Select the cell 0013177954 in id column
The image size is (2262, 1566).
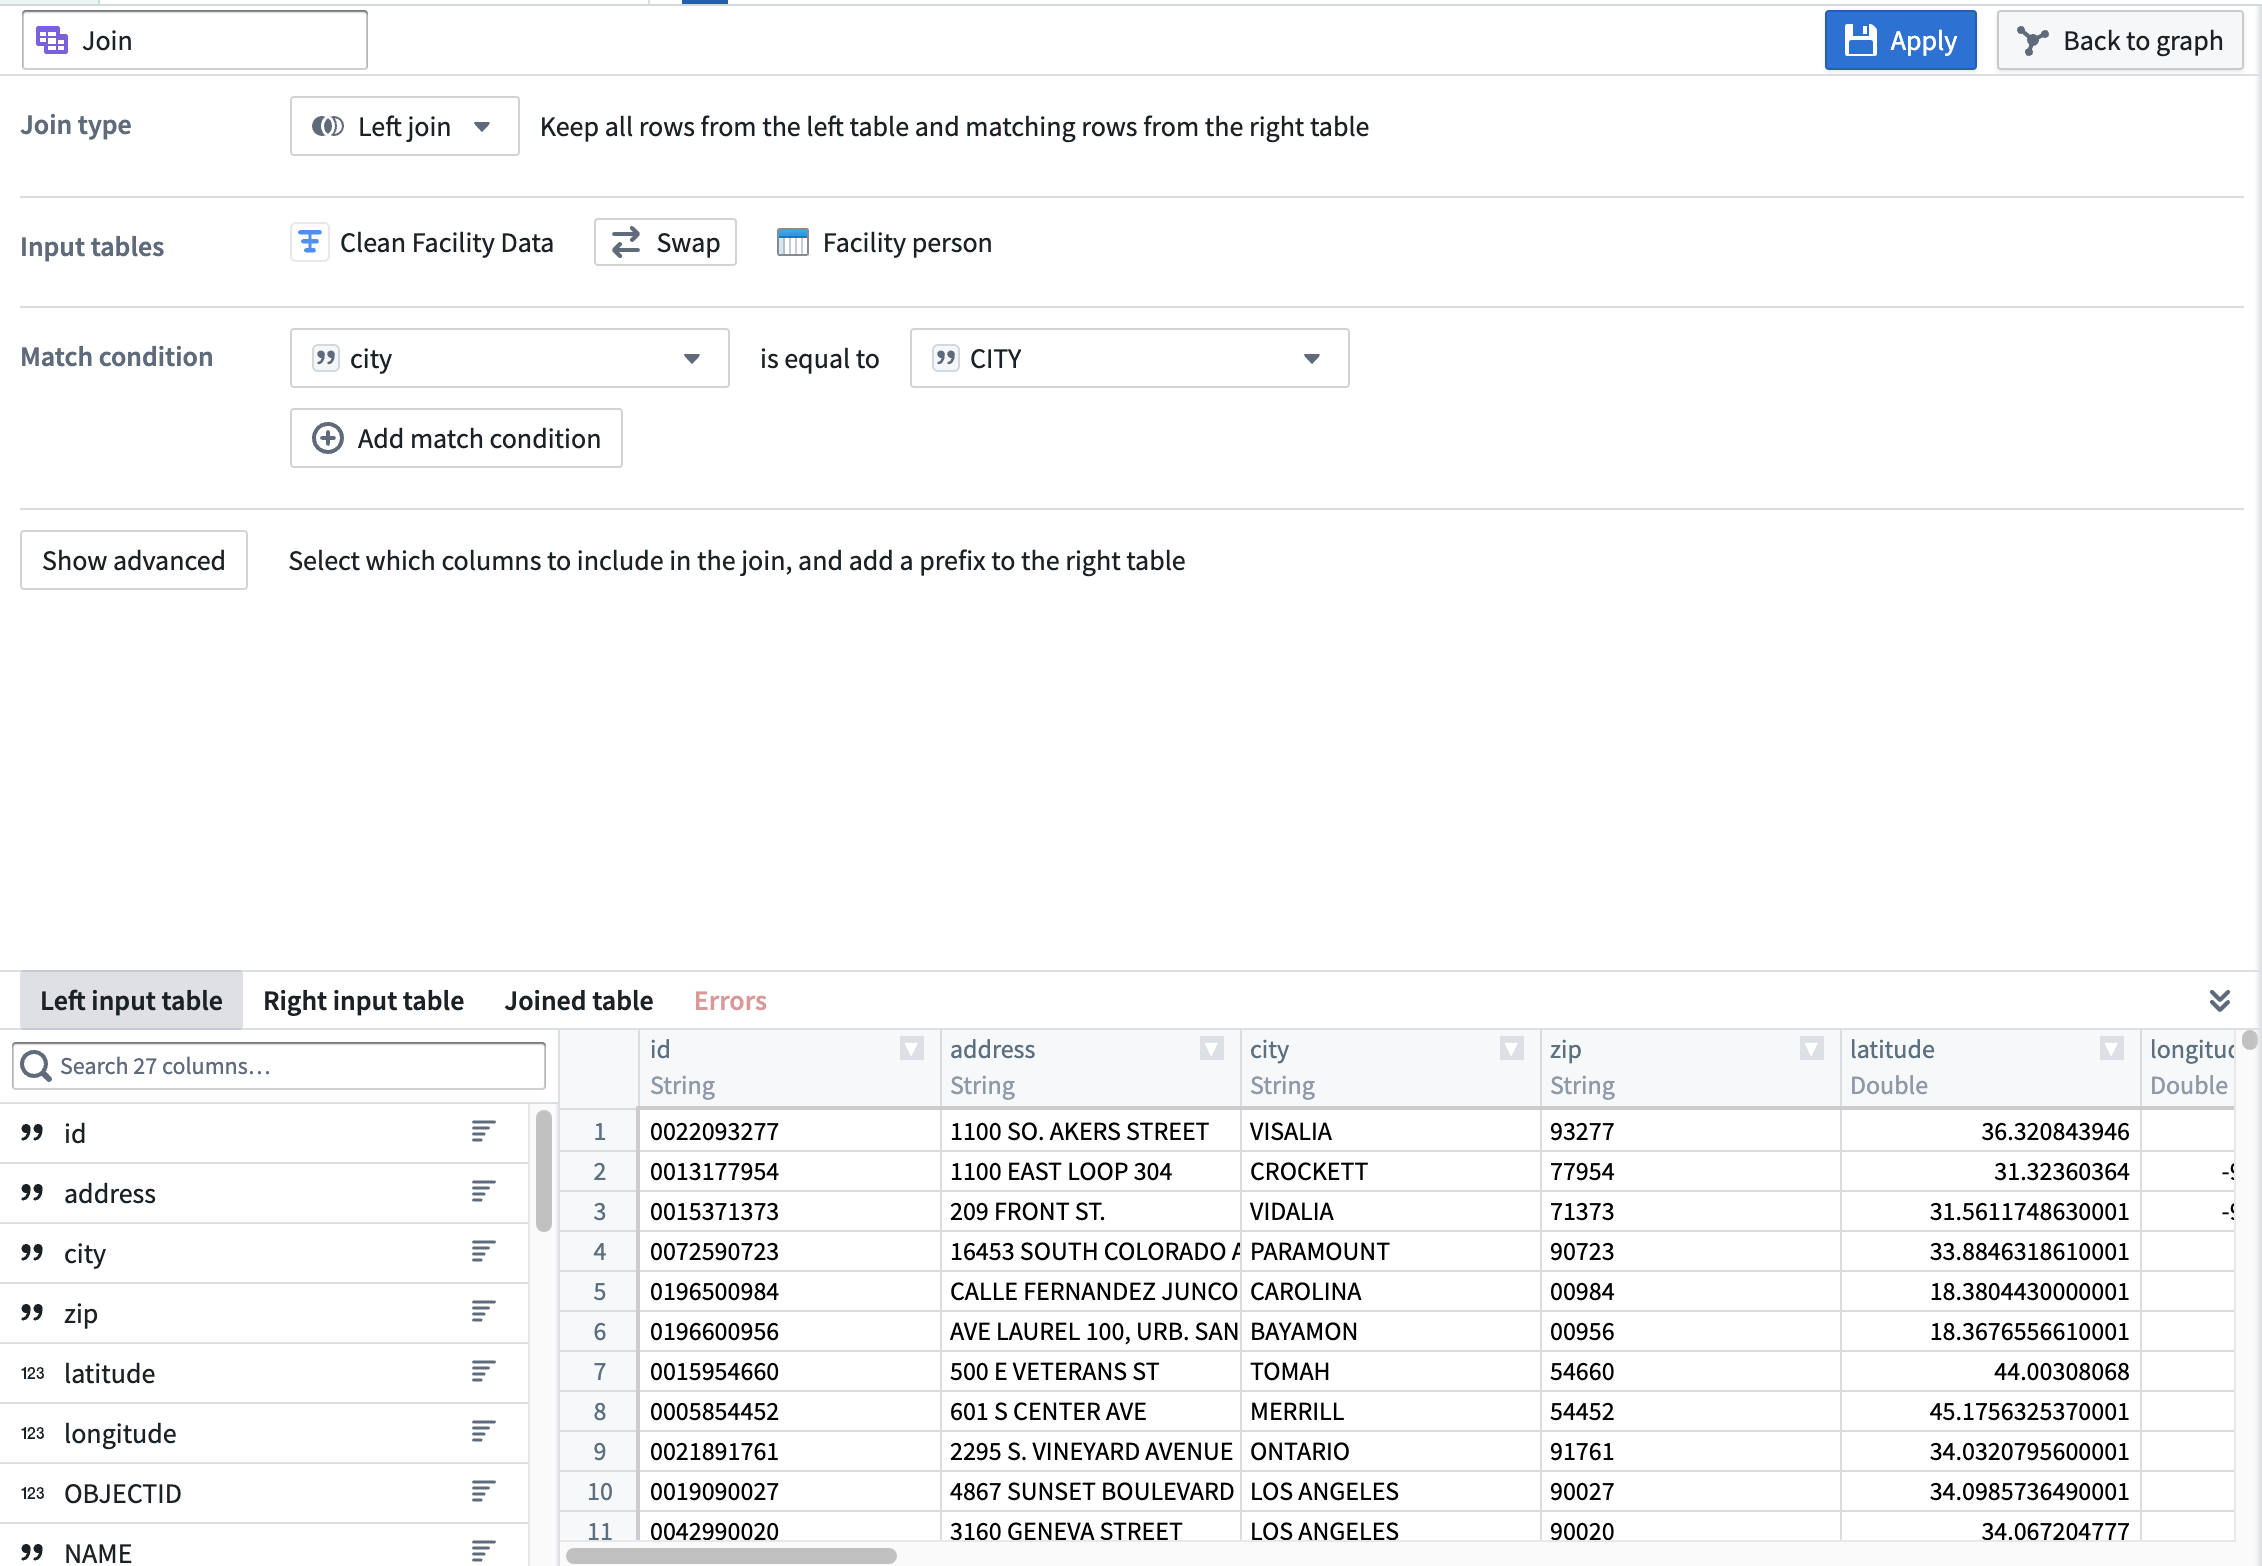coord(790,1171)
